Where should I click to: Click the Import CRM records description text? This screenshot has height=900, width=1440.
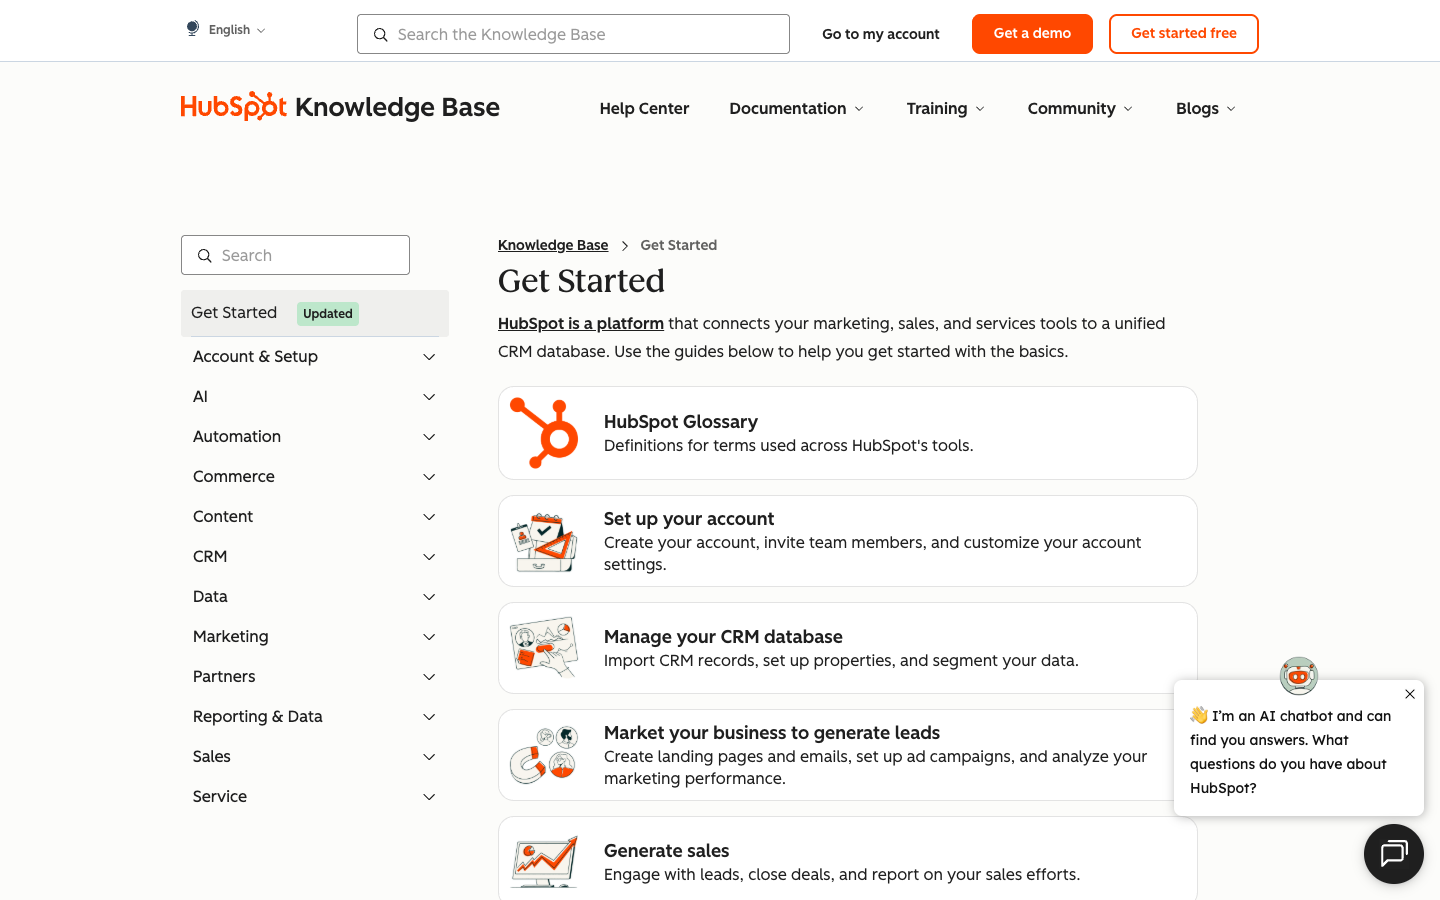pos(841,661)
